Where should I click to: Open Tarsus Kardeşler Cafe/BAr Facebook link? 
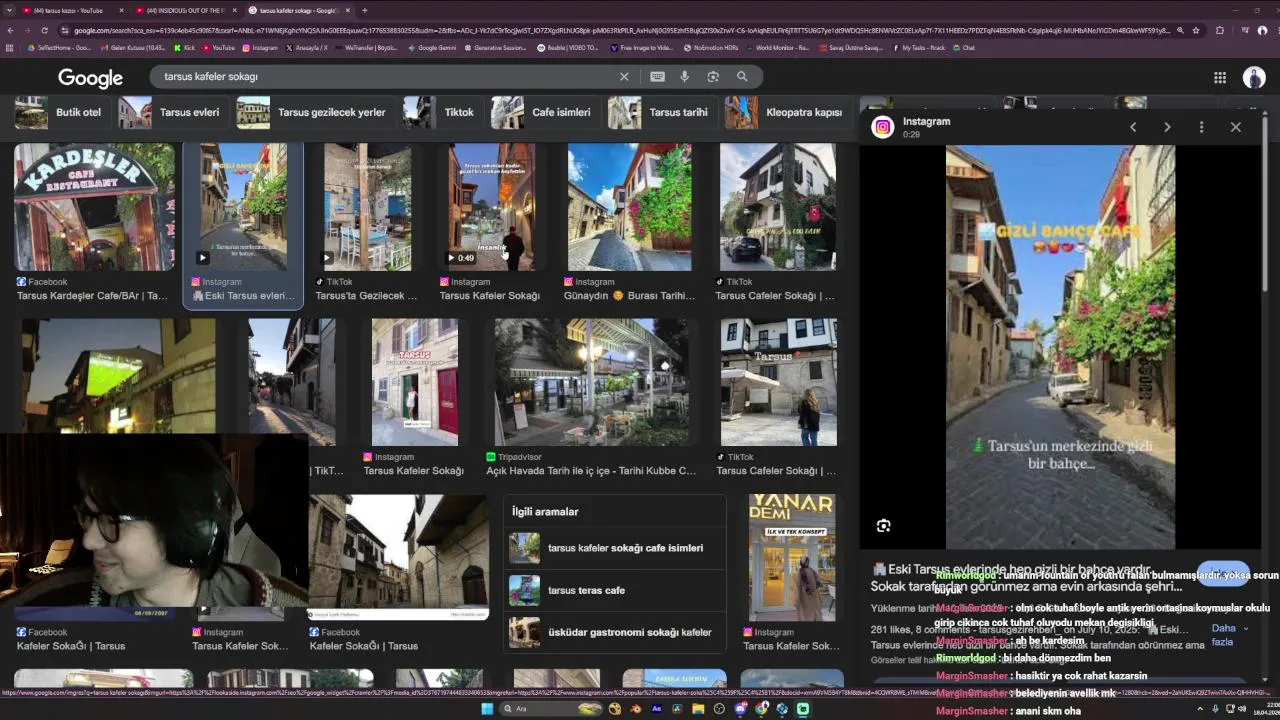pyautogui.click(x=92, y=296)
